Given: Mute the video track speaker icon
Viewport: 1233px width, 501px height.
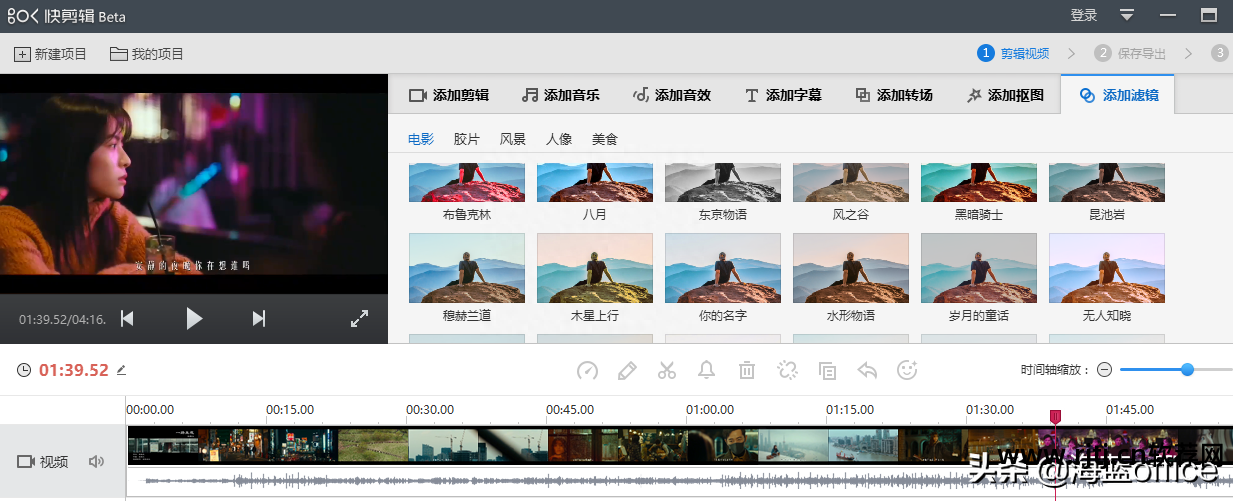Looking at the screenshot, I should tap(96, 461).
